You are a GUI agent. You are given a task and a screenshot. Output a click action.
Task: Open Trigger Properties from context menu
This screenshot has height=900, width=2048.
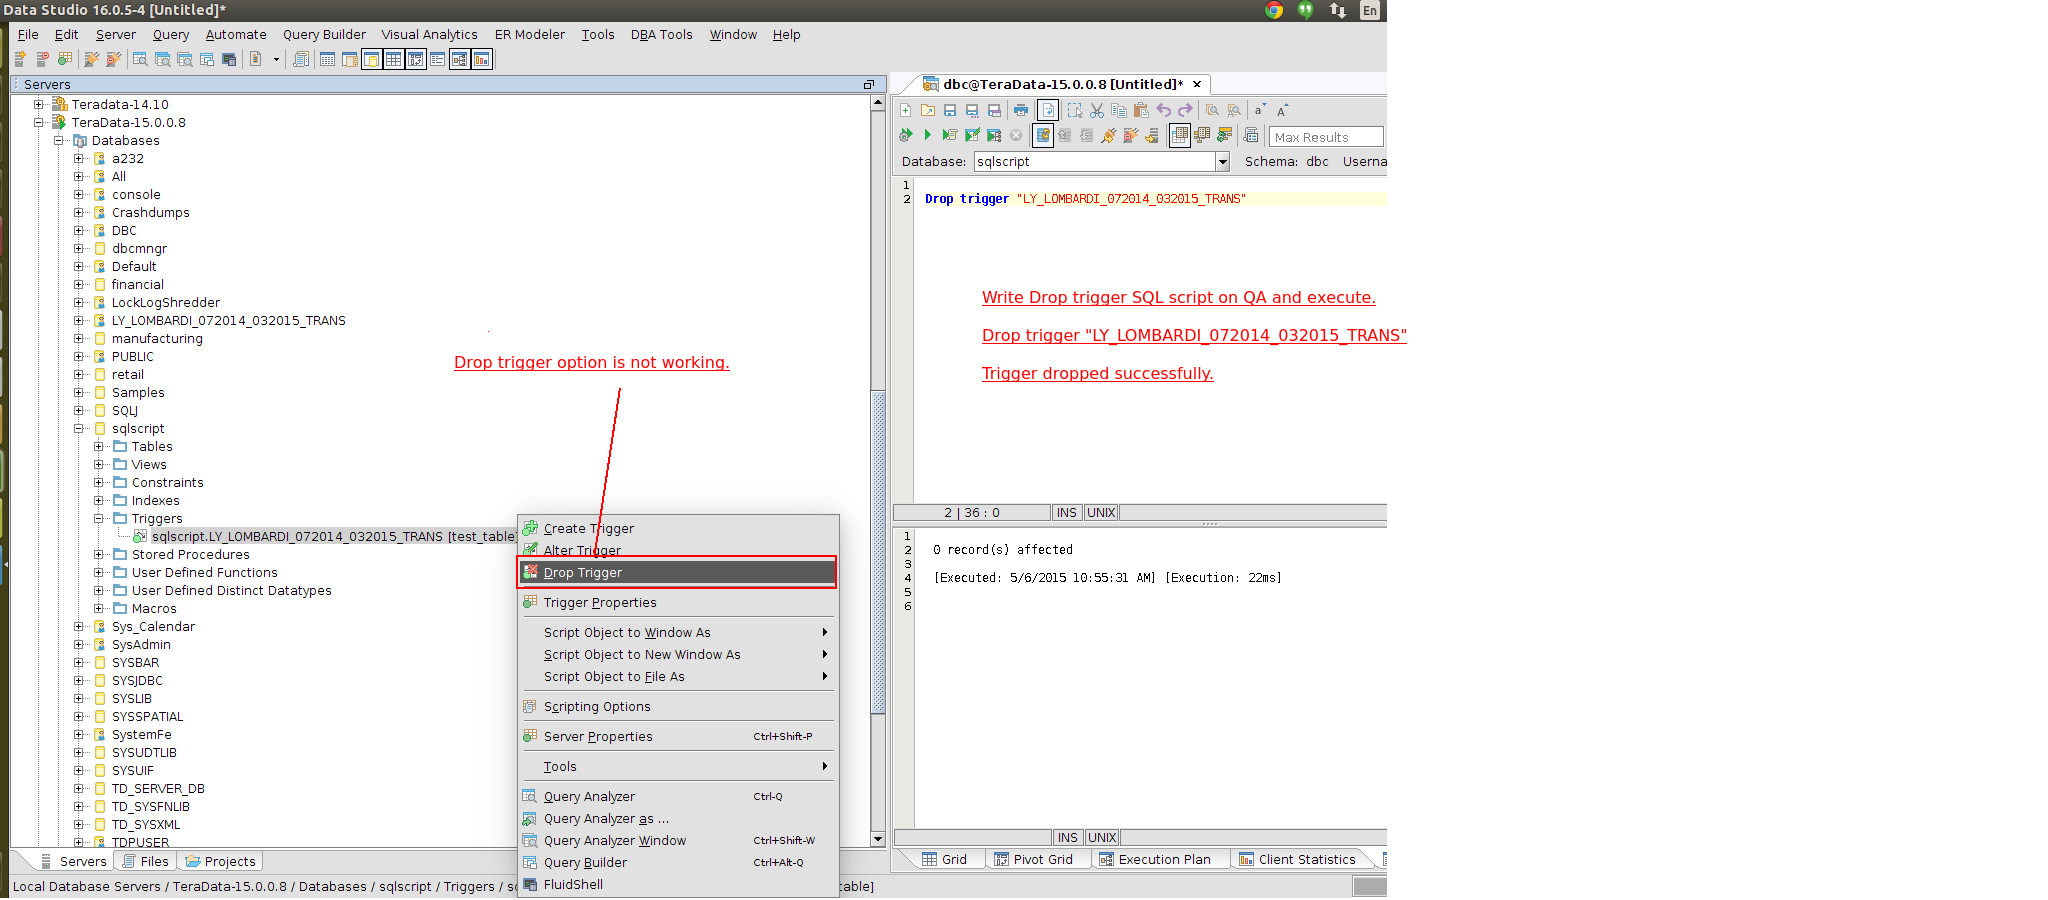point(679,602)
